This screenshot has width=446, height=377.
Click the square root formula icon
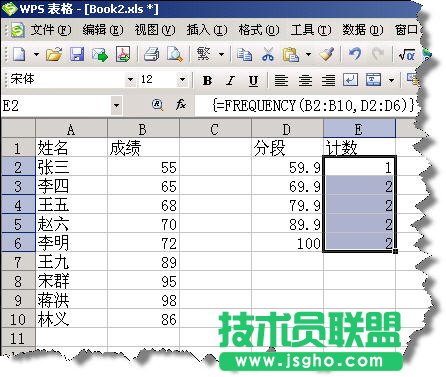tap(407, 54)
